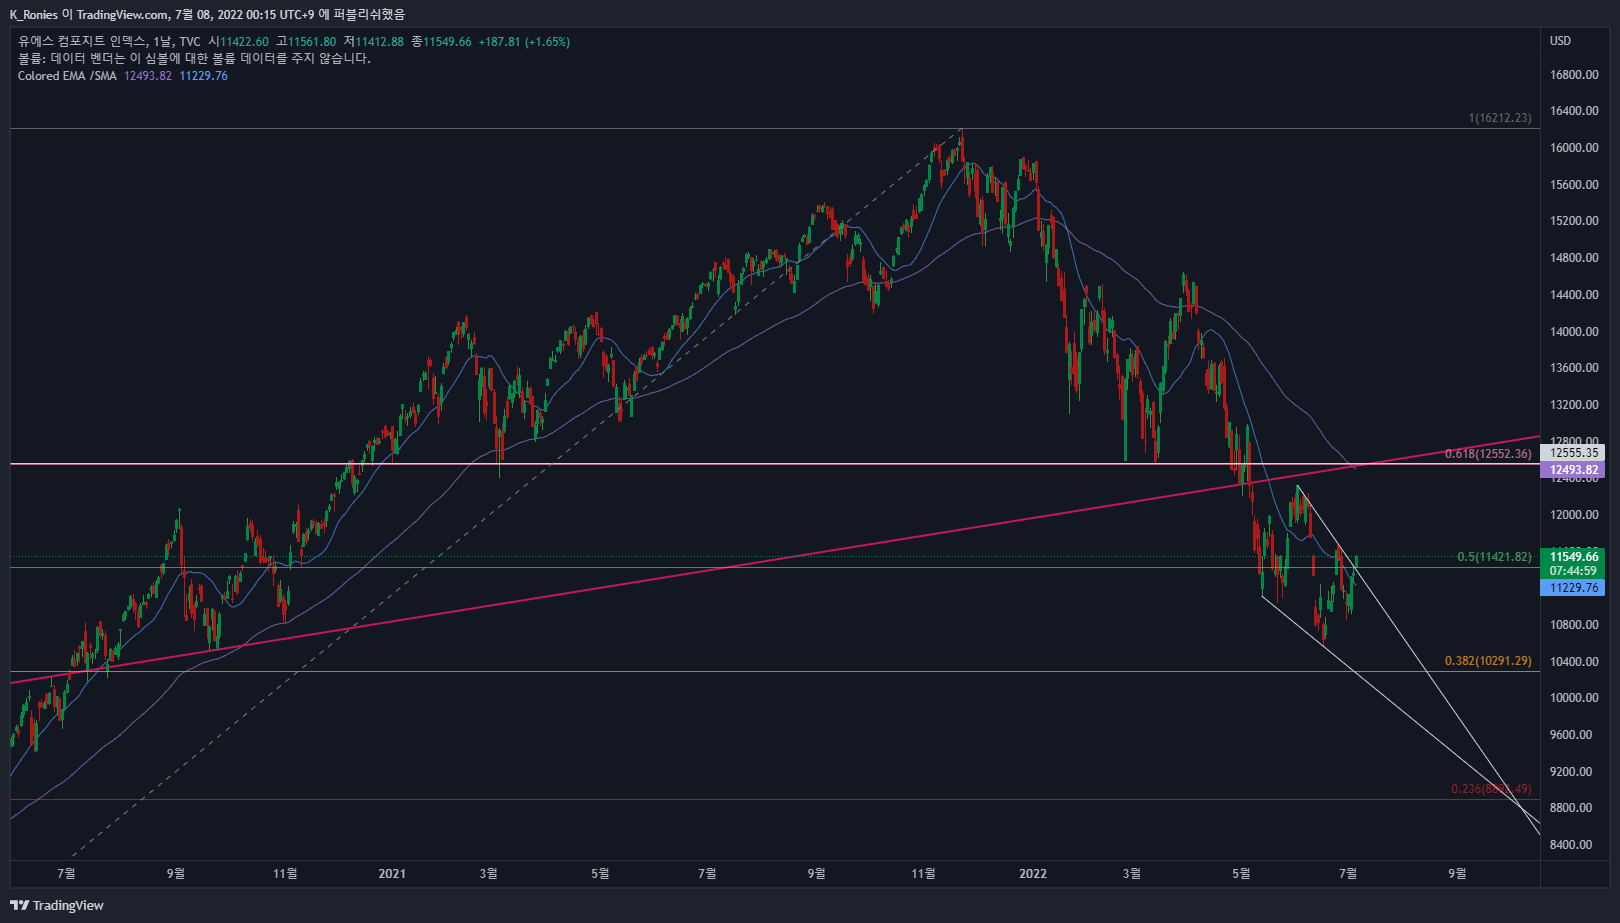Screen dimensions: 1620x923
Task: Select the Fibonacci label 1(16212.23)
Action: click(x=1500, y=118)
